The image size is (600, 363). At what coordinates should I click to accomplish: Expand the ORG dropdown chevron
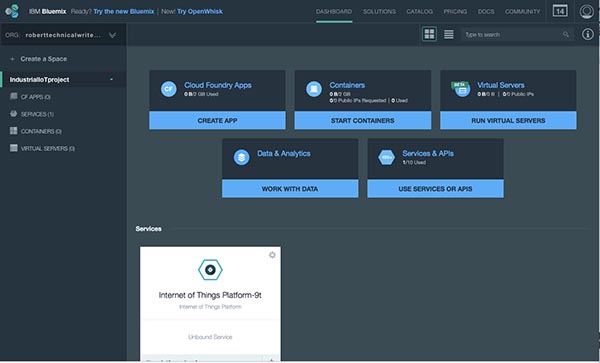coord(112,35)
